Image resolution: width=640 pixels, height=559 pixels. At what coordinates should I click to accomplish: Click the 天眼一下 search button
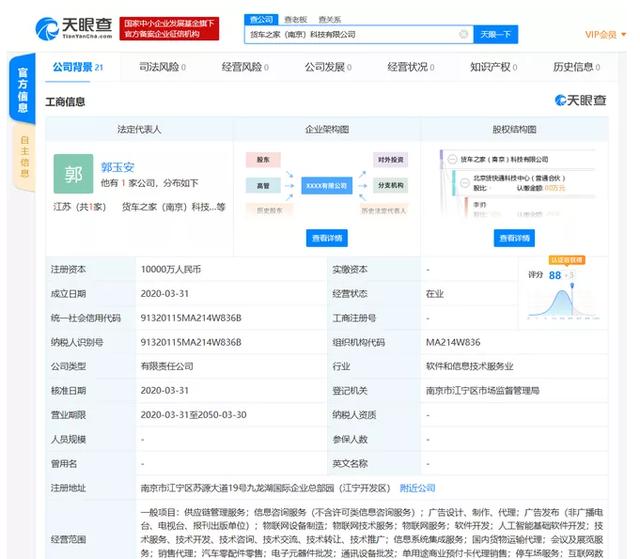(x=496, y=35)
